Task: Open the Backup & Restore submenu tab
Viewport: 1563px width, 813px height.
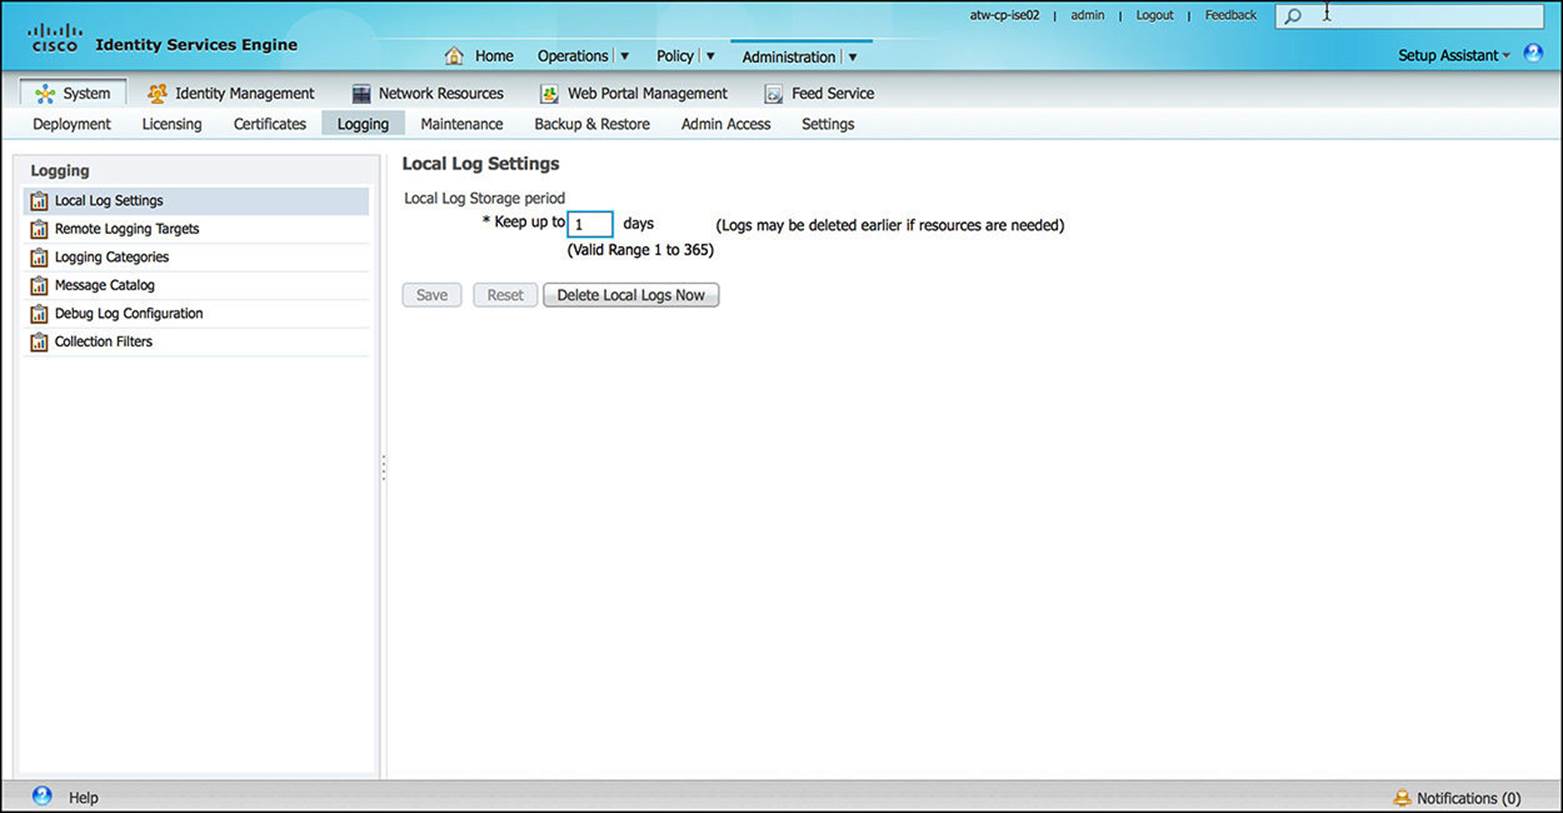Action: pyautogui.click(x=592, y=124)
